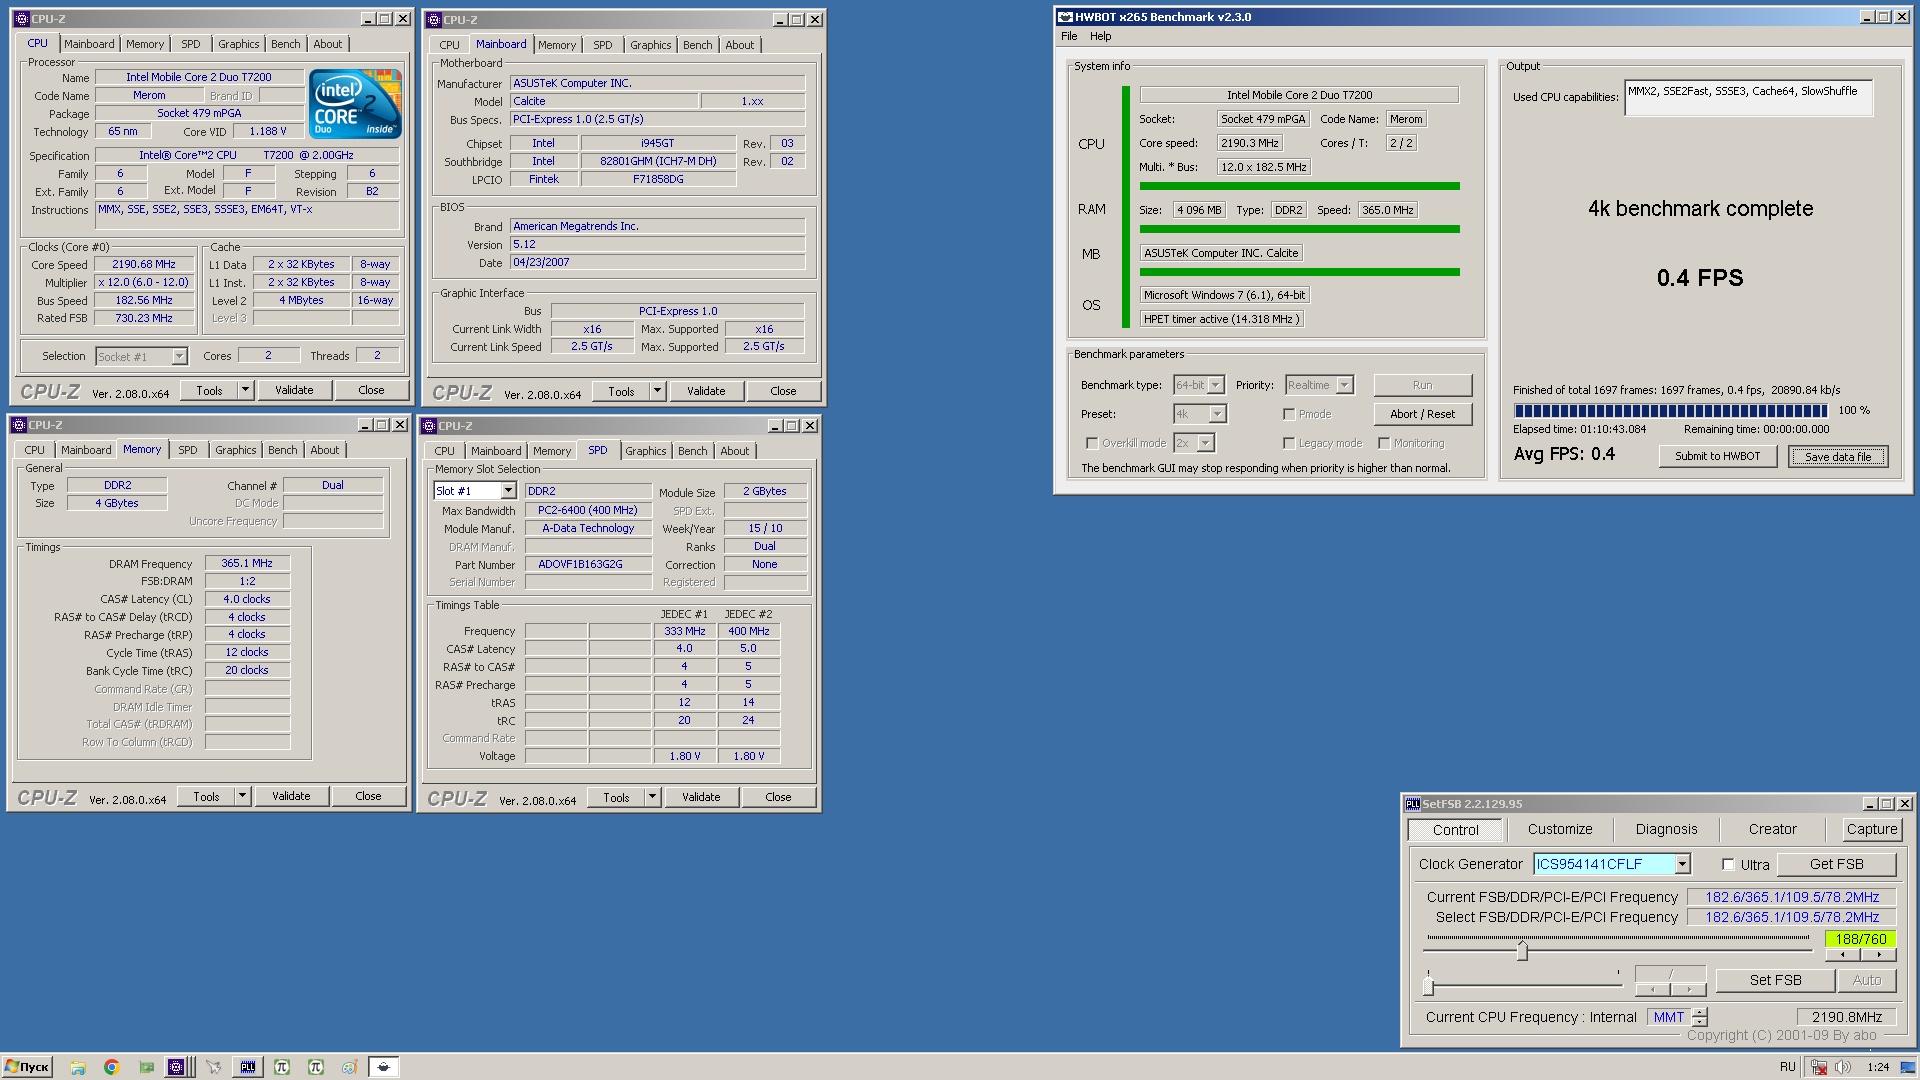Enable the Overkill mode checkbox
The width and height of the screenshot is (1920, 1080).
pyautogui.click(x=1092, y=443)
